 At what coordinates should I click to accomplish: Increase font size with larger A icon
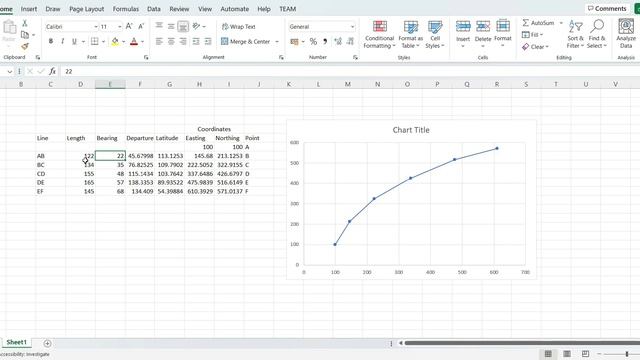click(129, 27)
